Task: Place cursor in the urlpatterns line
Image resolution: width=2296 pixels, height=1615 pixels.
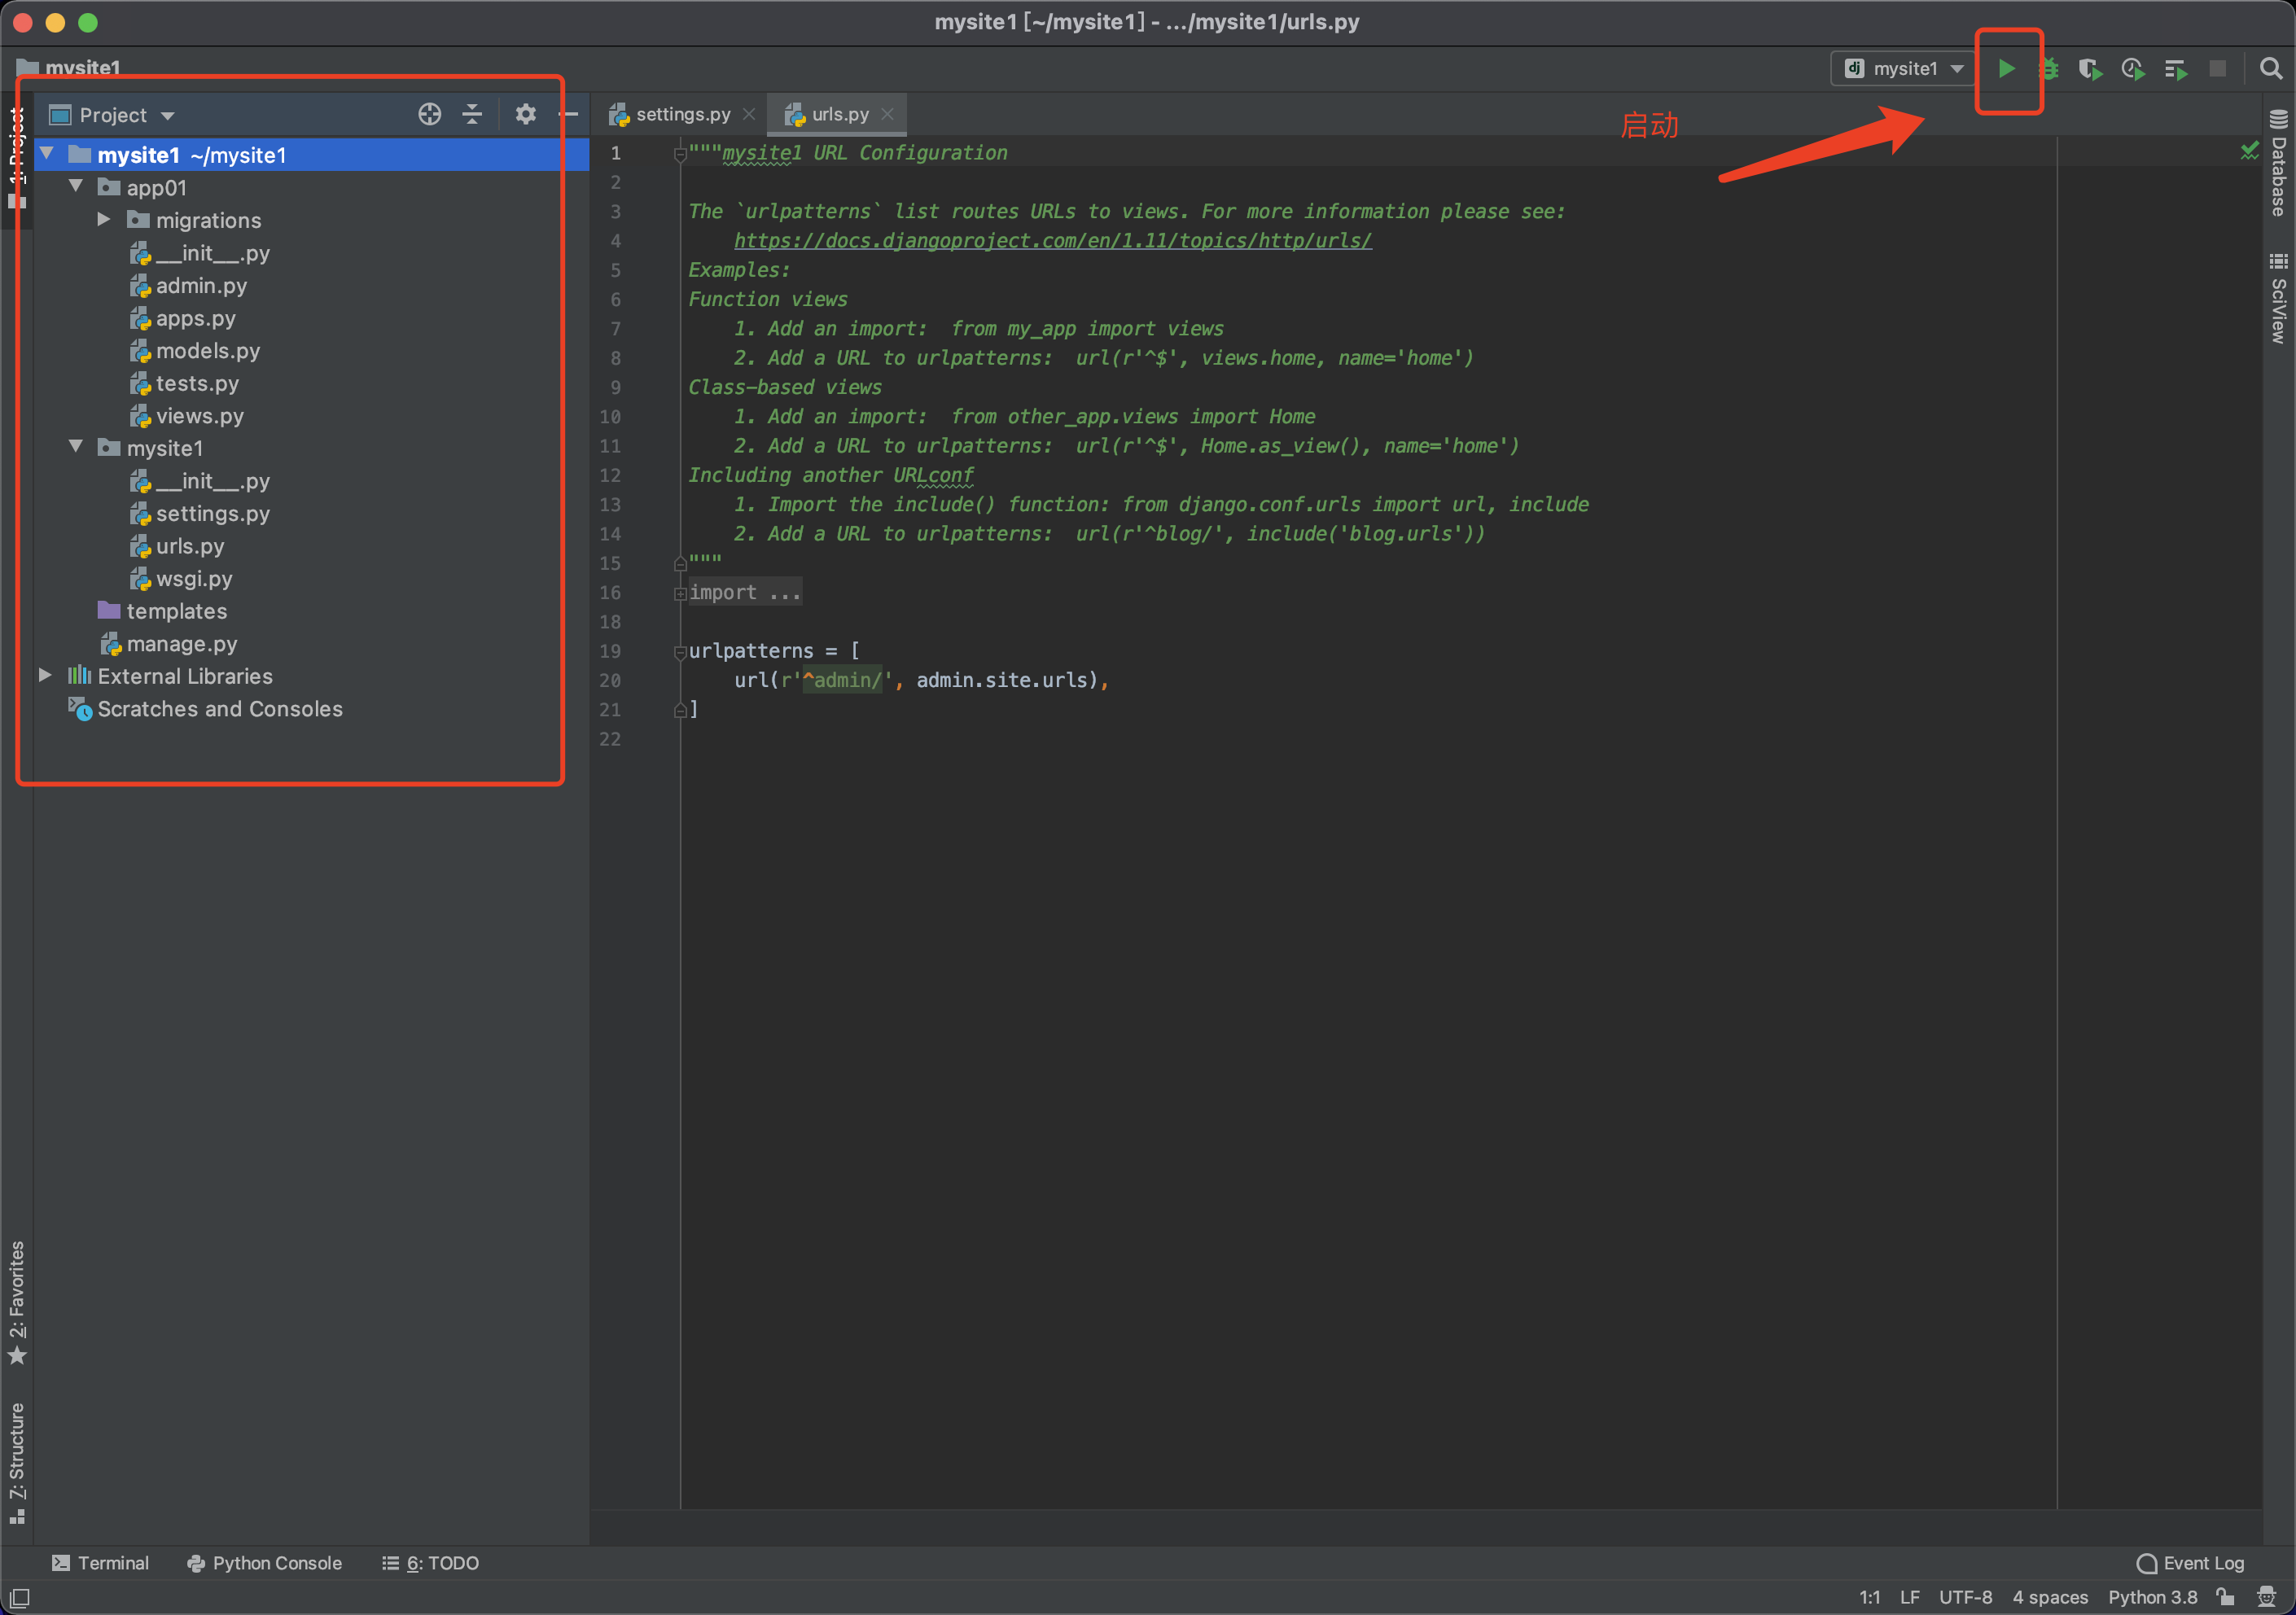Action: pos(774,651)
